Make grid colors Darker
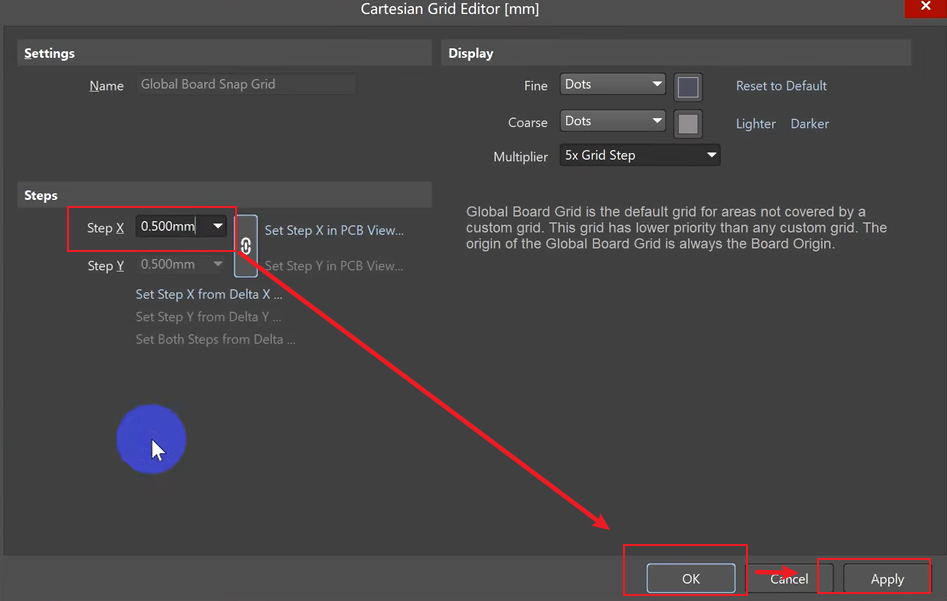 (809, 124)
